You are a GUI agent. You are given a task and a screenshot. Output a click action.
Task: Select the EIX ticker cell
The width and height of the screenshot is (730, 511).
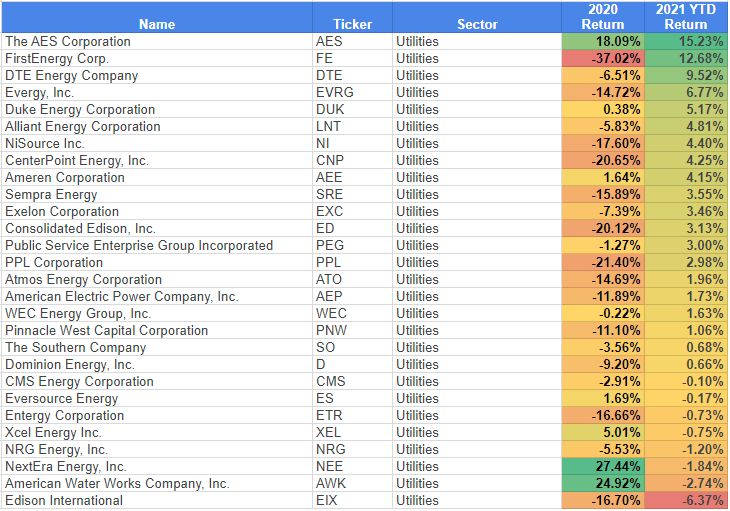pos(352,501)
